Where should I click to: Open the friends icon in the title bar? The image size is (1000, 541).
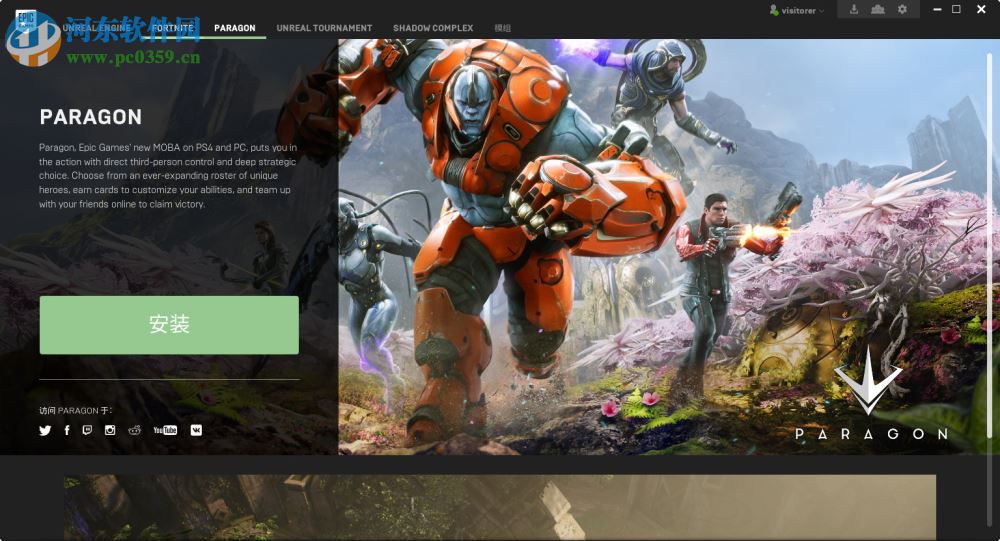(x=878, y=10)
